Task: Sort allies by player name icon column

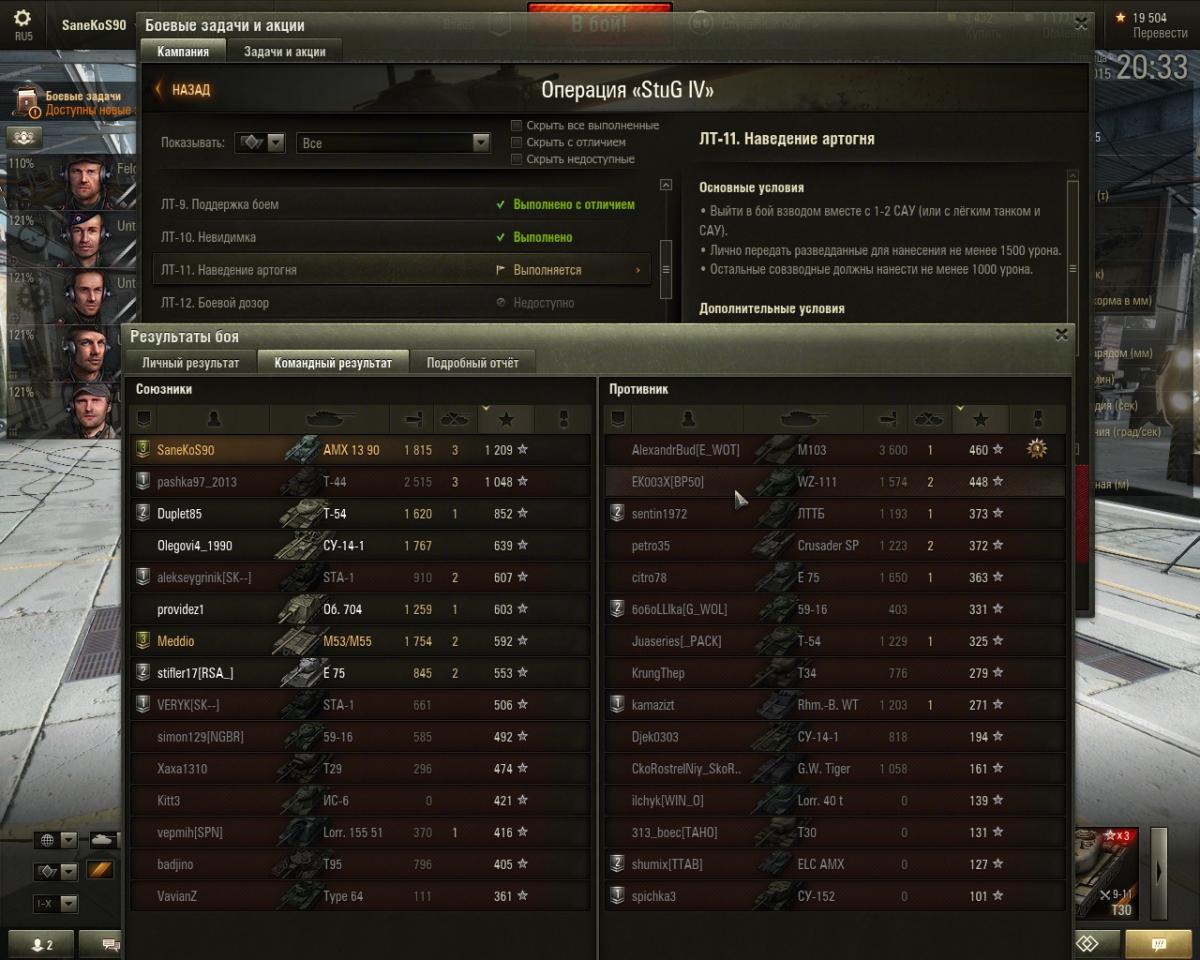Action: 213,419
